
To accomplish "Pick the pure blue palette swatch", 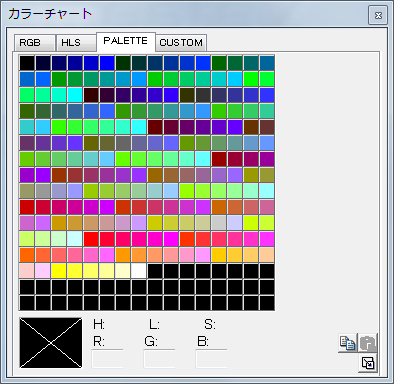I will [x=107, y=63].
